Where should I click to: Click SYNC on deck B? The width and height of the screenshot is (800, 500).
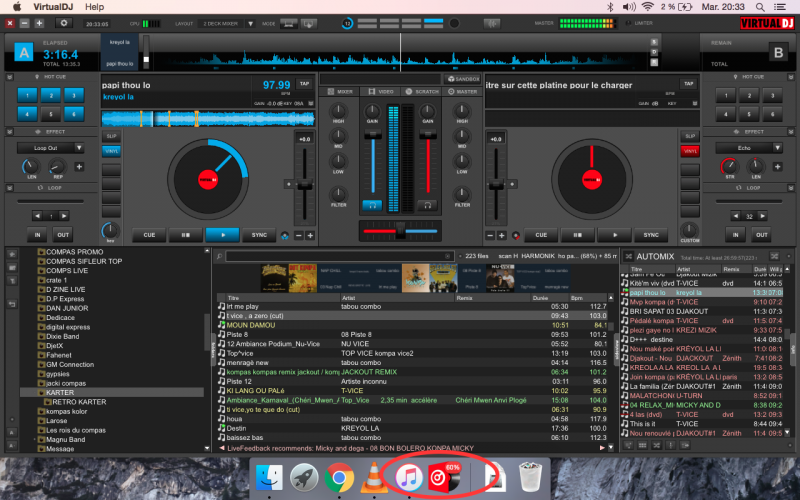[651, 235]
